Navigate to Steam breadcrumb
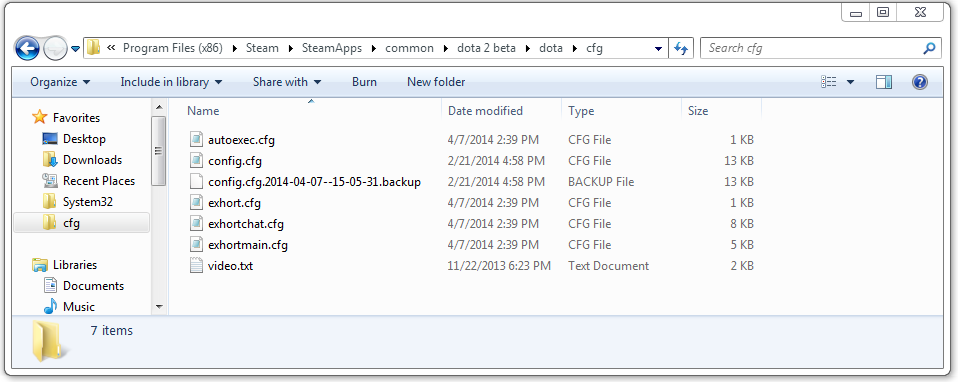The width and height of the screenshot is (958, 382). point(262,48)
